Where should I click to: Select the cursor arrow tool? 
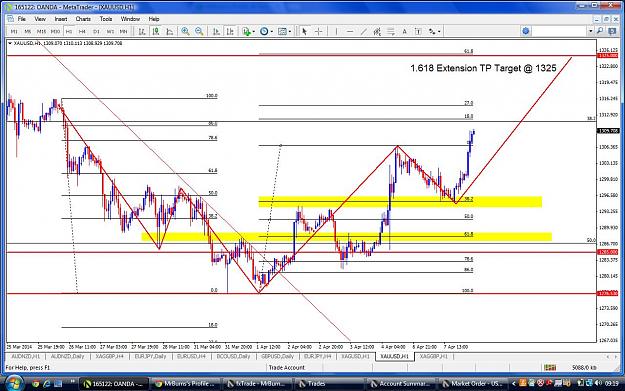point(305,31)
